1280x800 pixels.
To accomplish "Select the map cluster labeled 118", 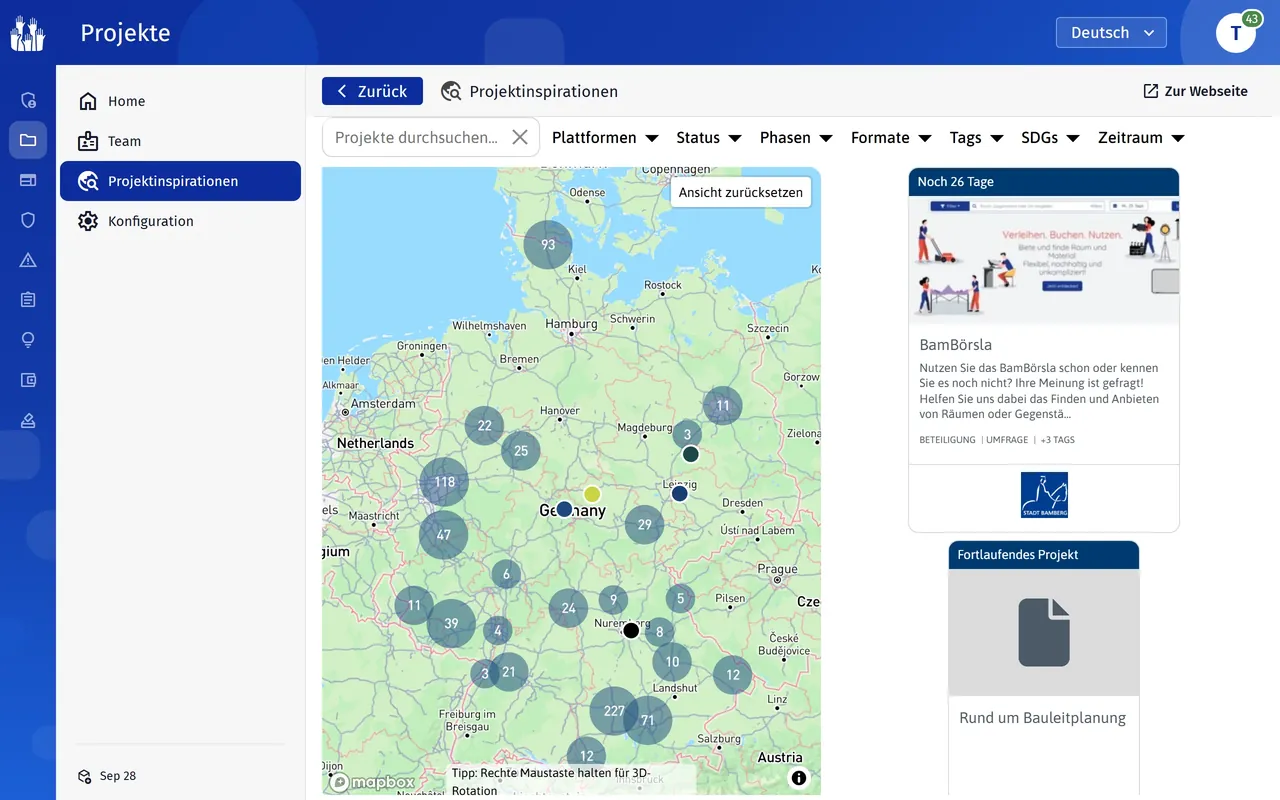I will (444, 482).
